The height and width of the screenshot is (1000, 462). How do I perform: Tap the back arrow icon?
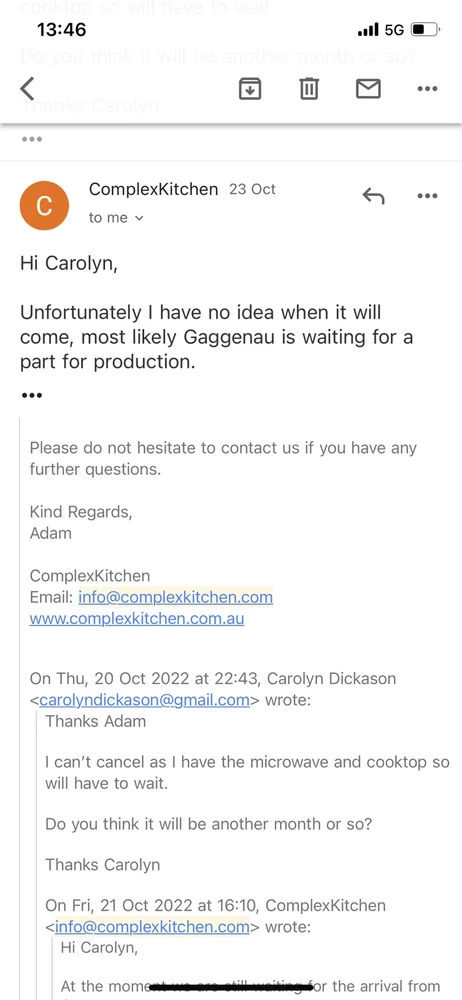(x=27, y=89)
